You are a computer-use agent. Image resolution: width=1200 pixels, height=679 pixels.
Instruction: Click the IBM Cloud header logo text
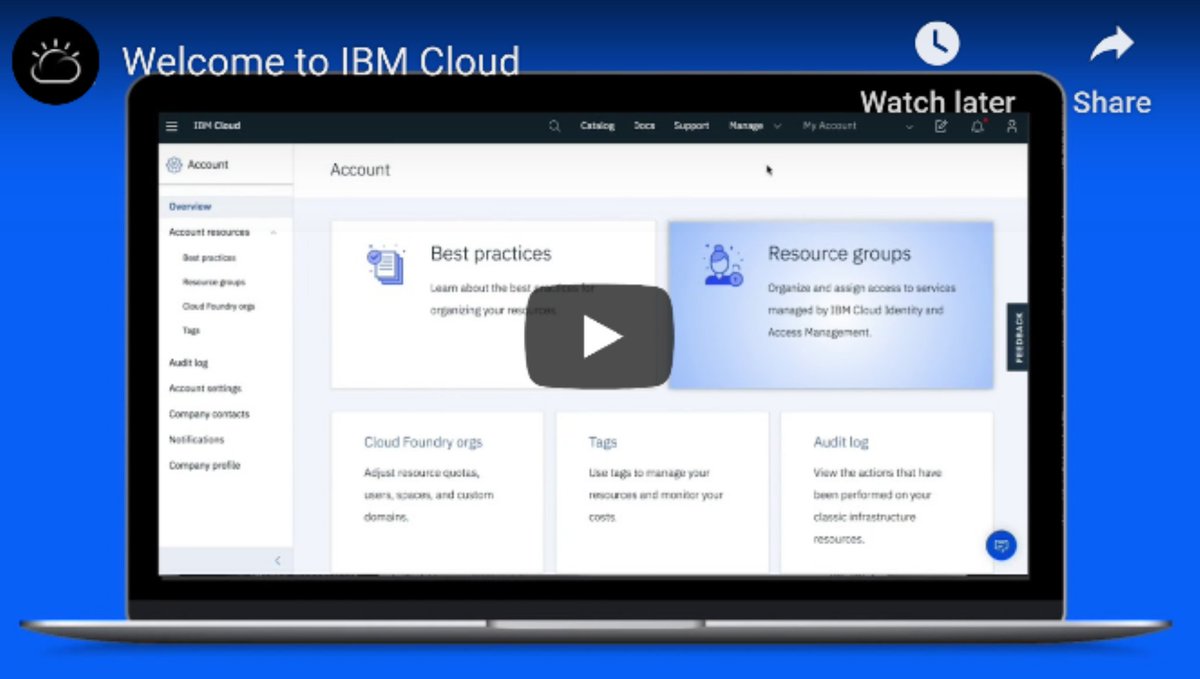(x=217, y=126)
